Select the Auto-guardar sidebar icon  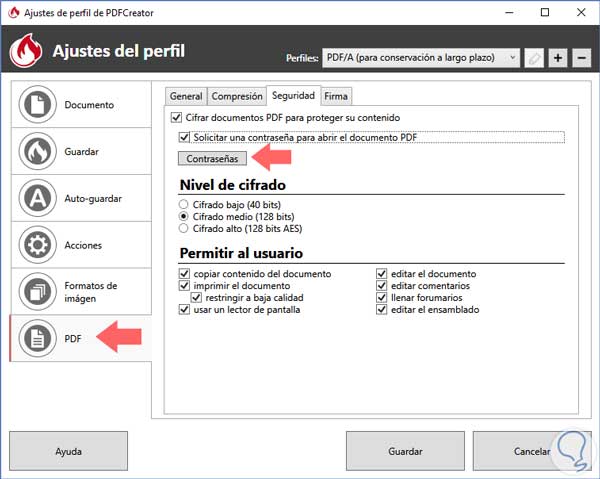click(x=37, y=198)
